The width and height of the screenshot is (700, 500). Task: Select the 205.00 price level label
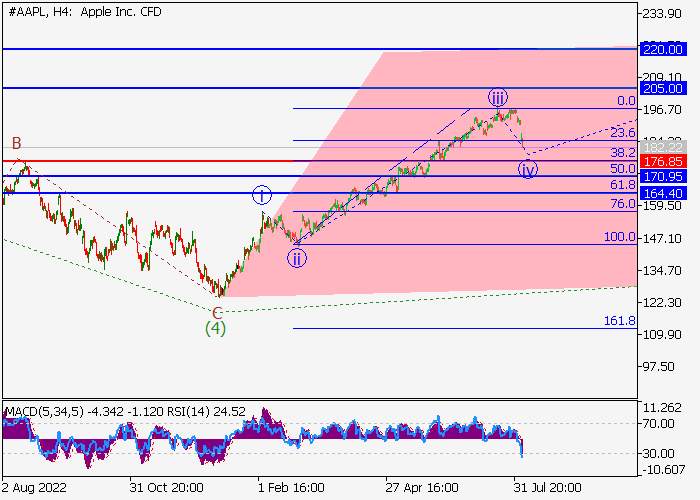[662, 88]
